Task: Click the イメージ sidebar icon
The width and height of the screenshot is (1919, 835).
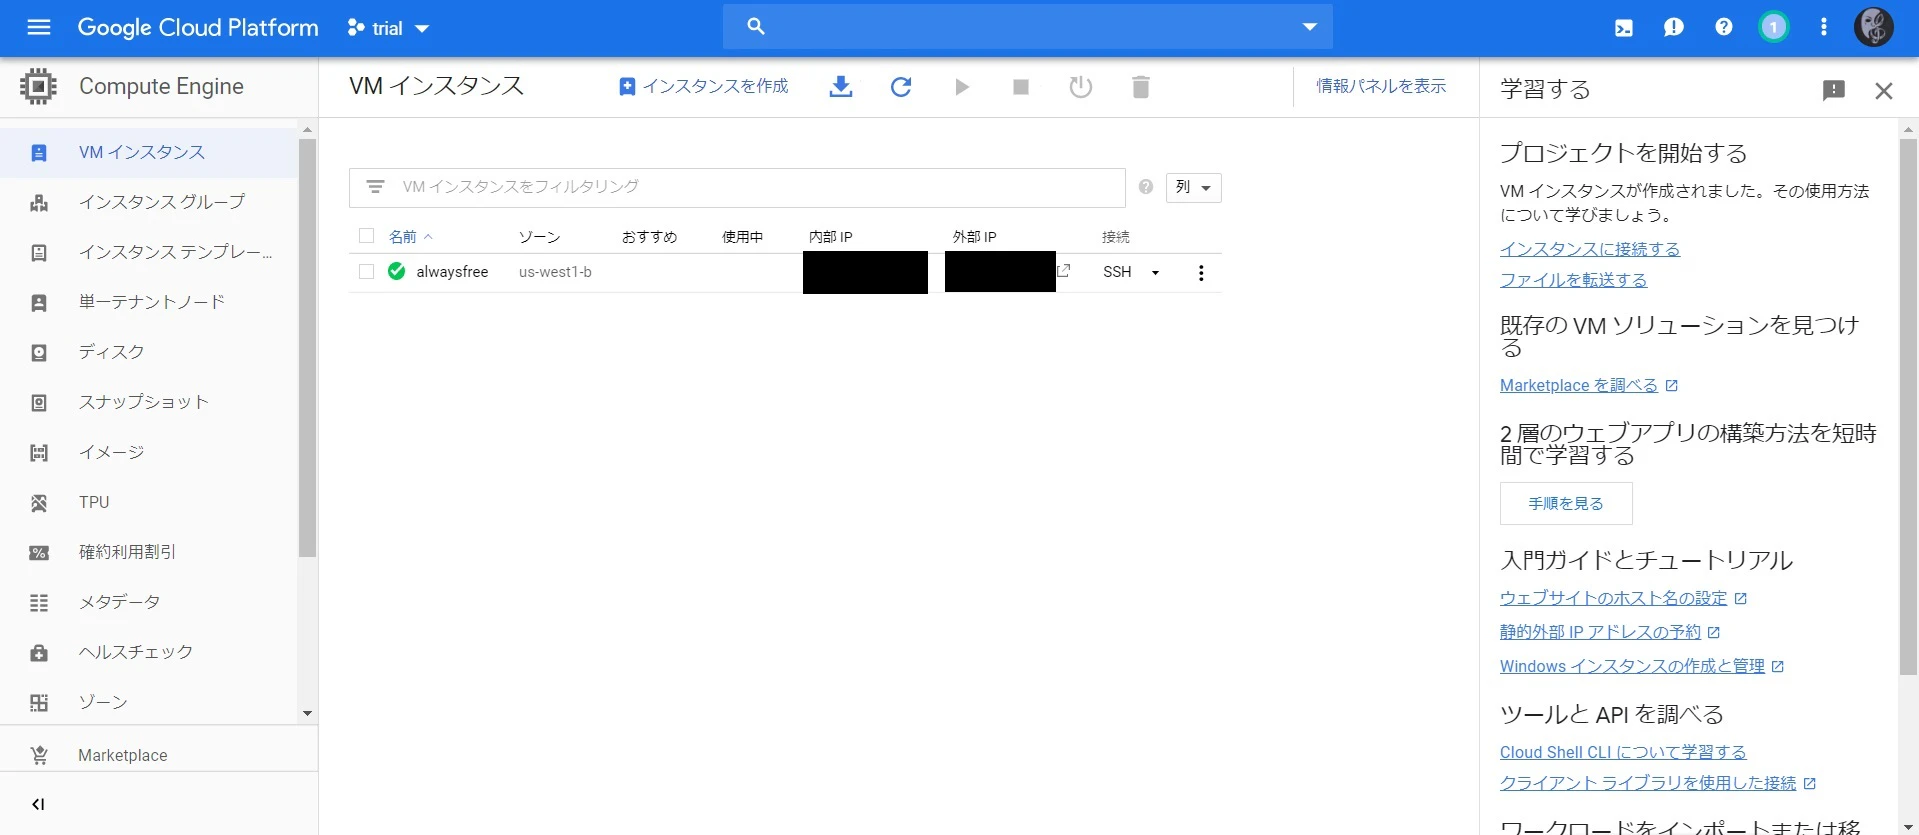Action: [x=39, y=453]
